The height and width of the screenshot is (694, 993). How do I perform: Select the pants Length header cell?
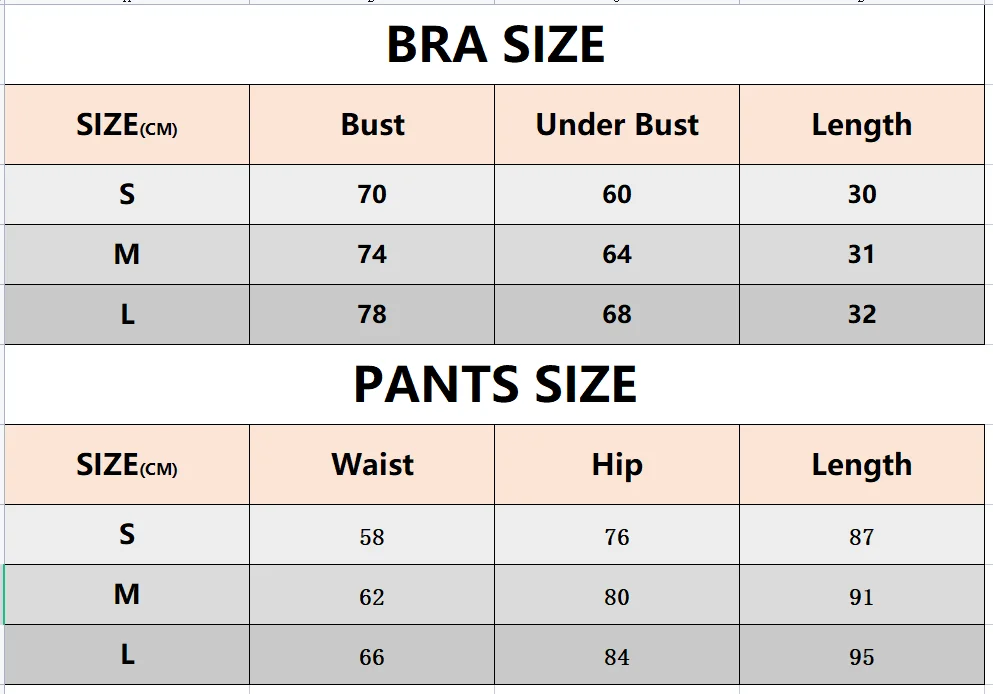pos(862,465)
